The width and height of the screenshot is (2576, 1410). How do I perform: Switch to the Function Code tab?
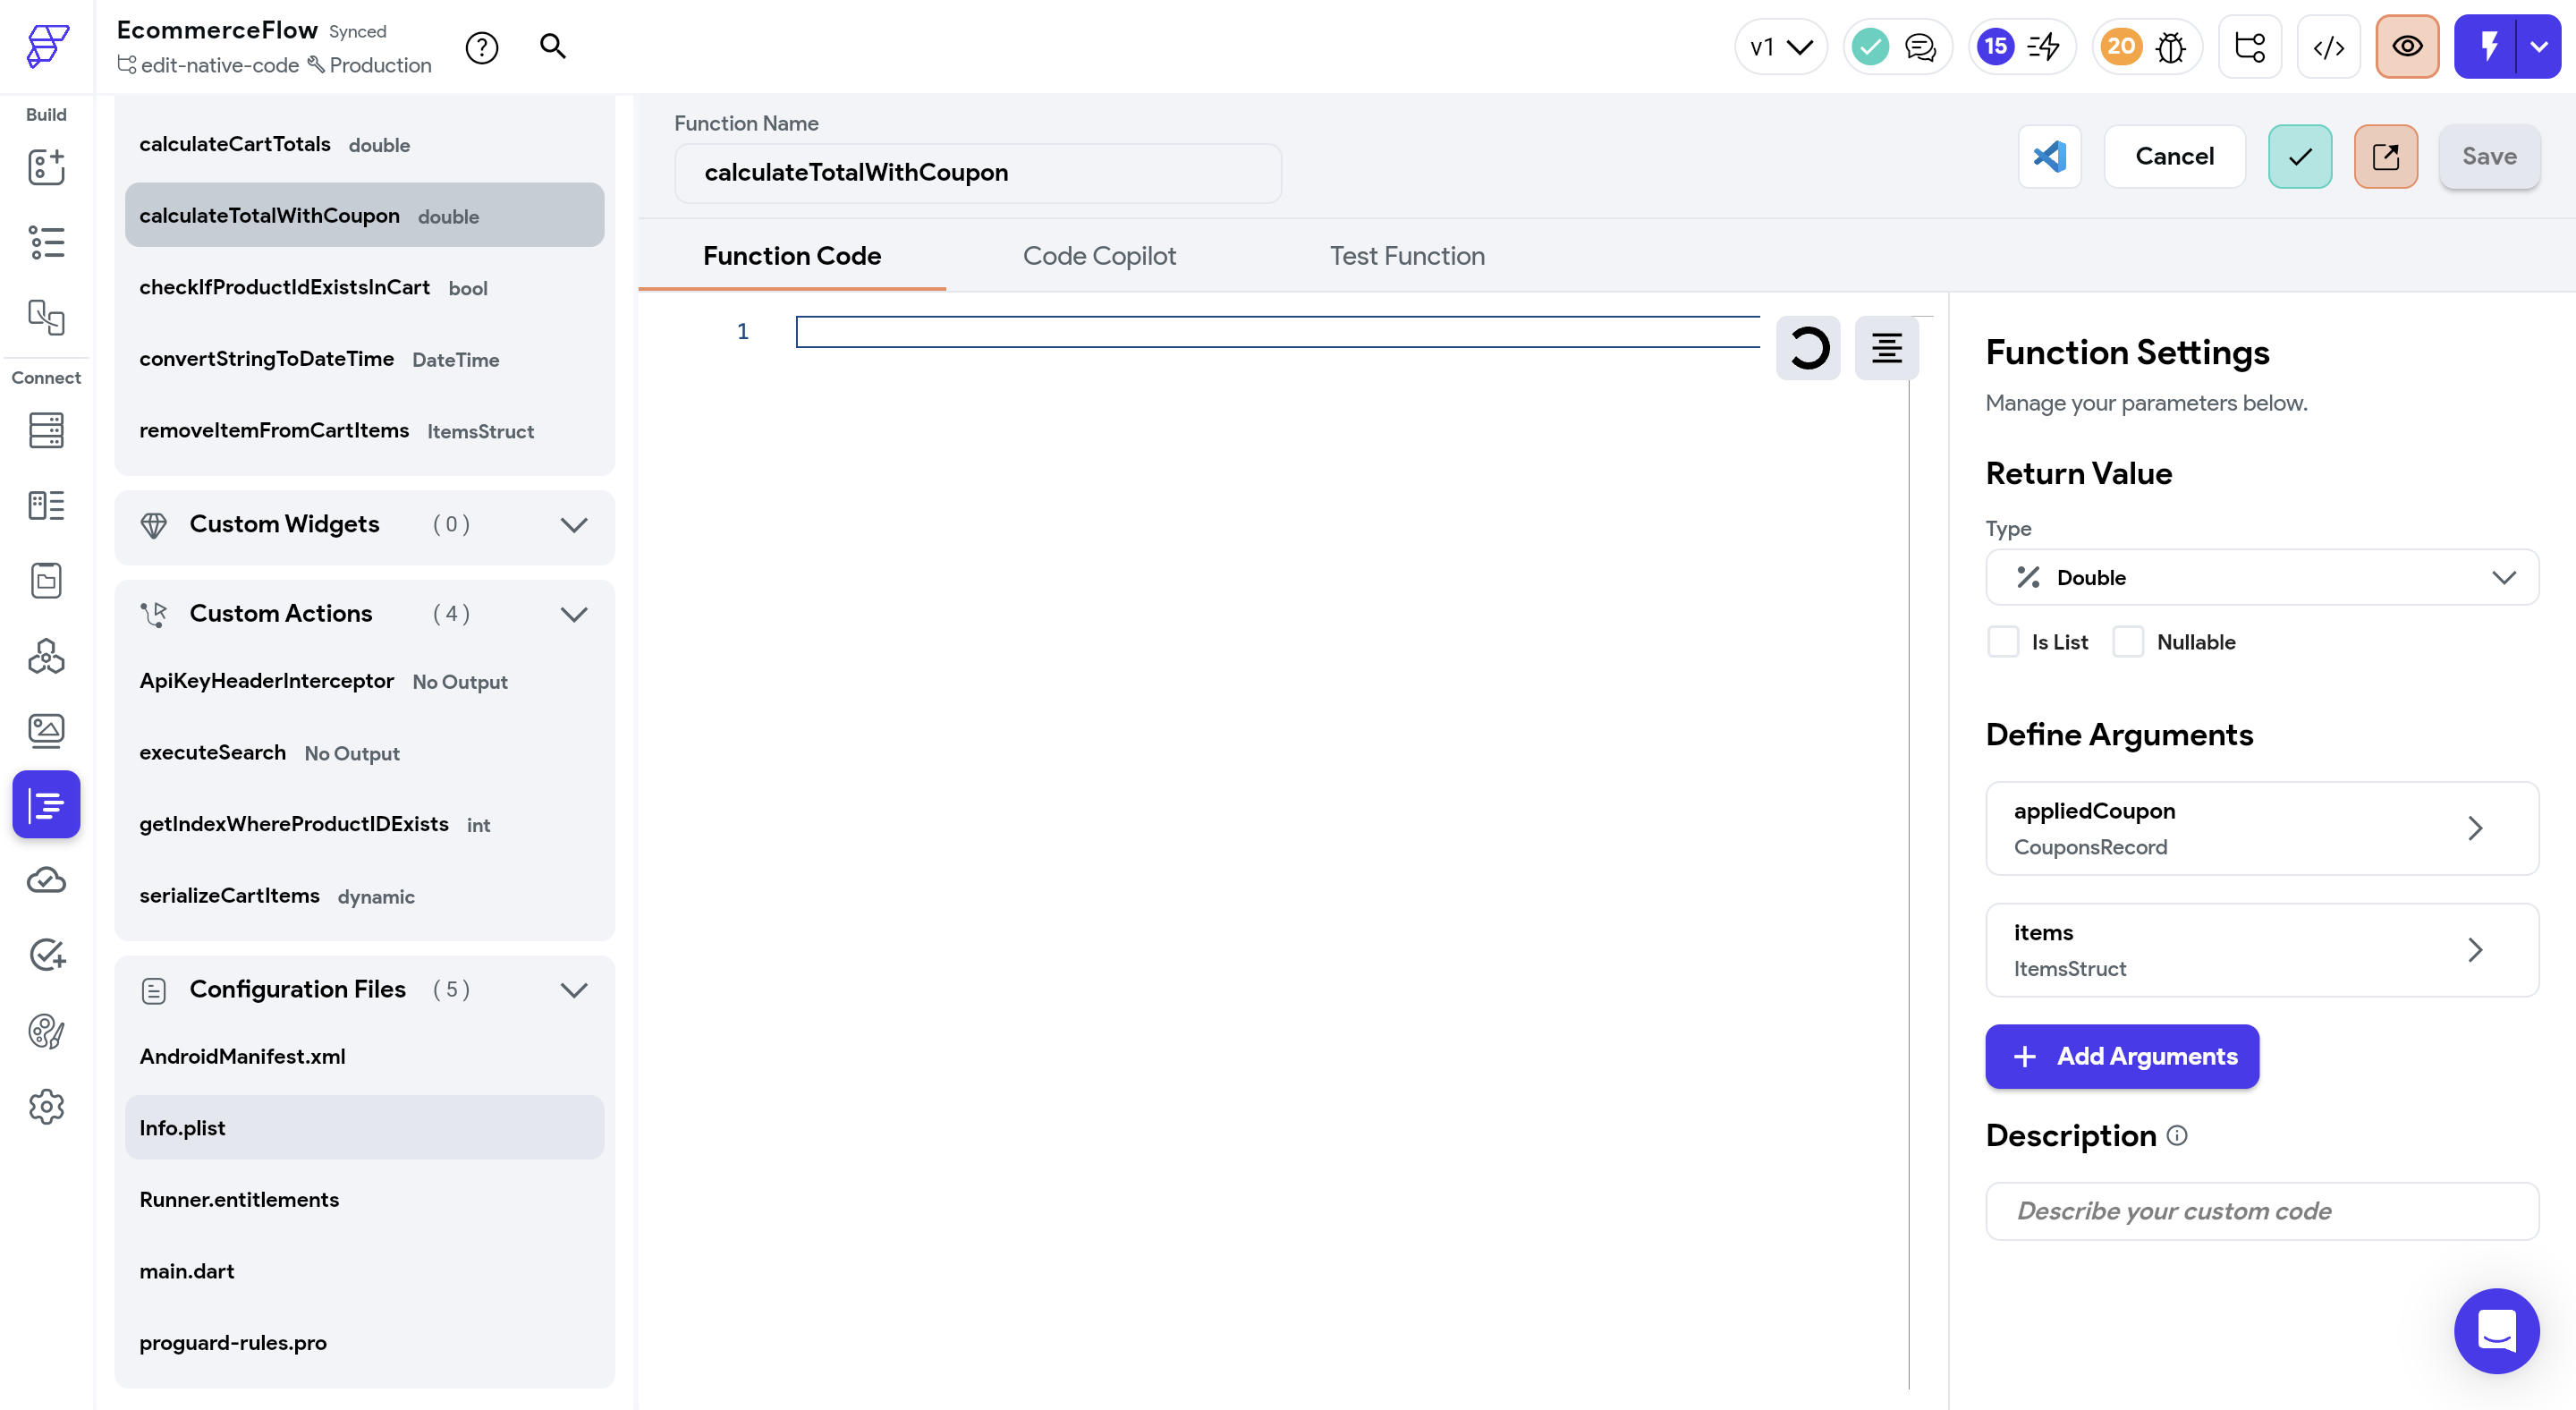pyautogui.click(x=792, y=256)
